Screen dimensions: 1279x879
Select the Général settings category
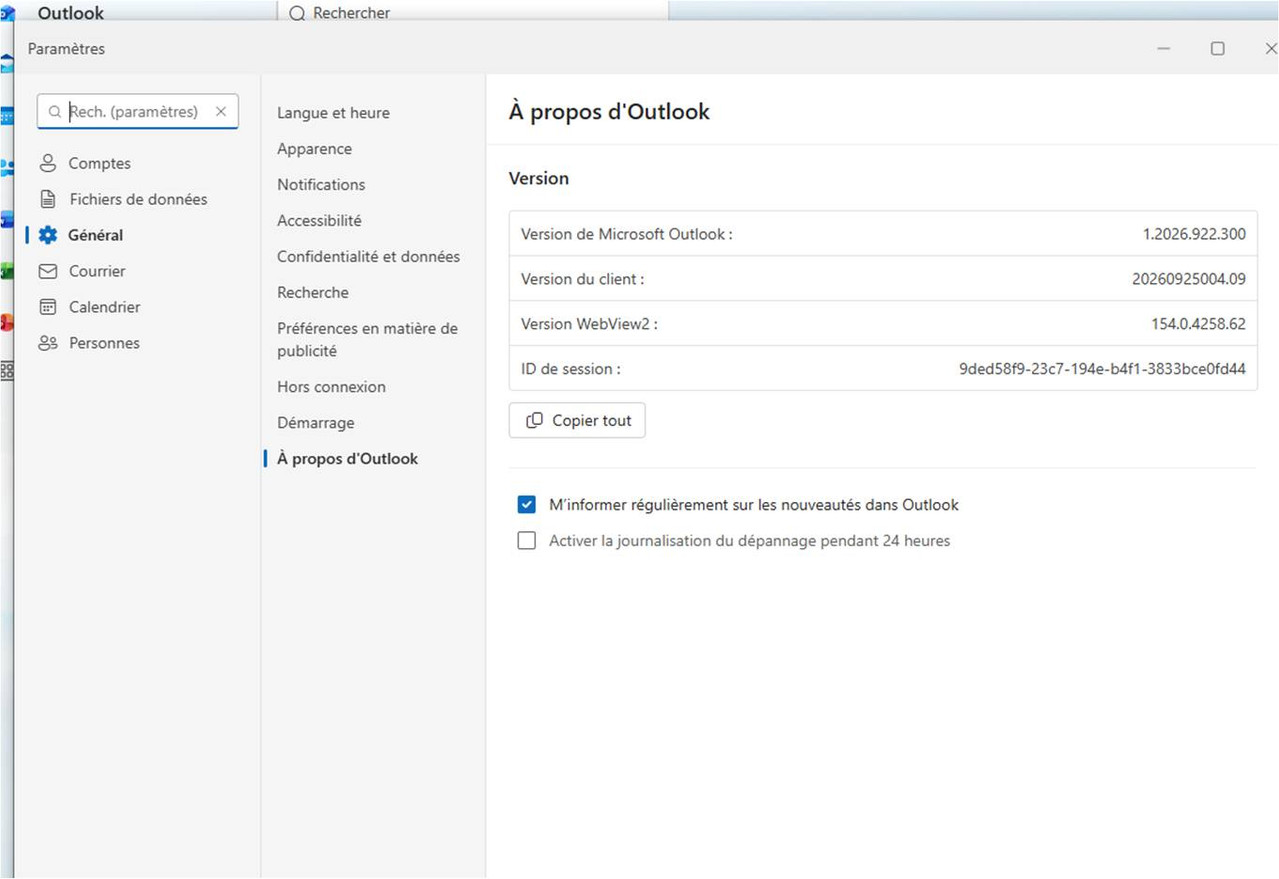pos(96,235)
